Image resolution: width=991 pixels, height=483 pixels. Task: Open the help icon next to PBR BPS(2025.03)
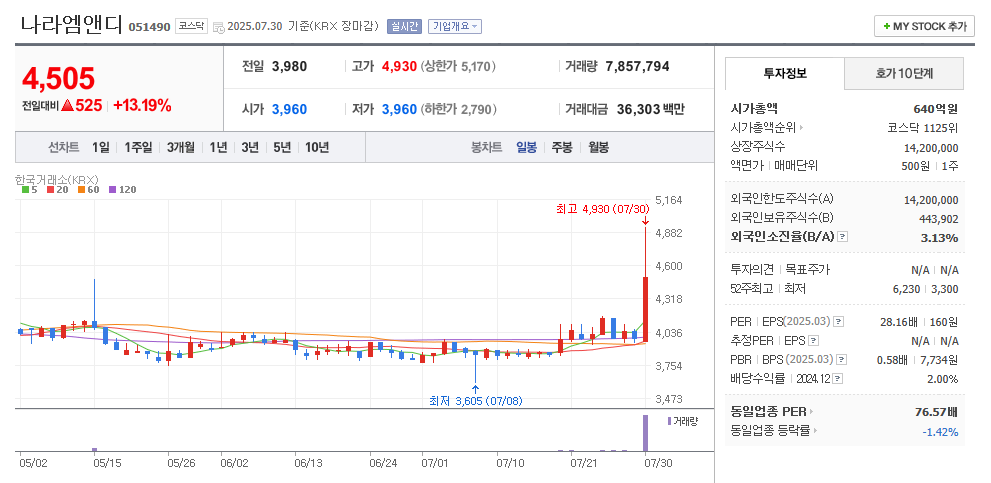click(841, 360)
